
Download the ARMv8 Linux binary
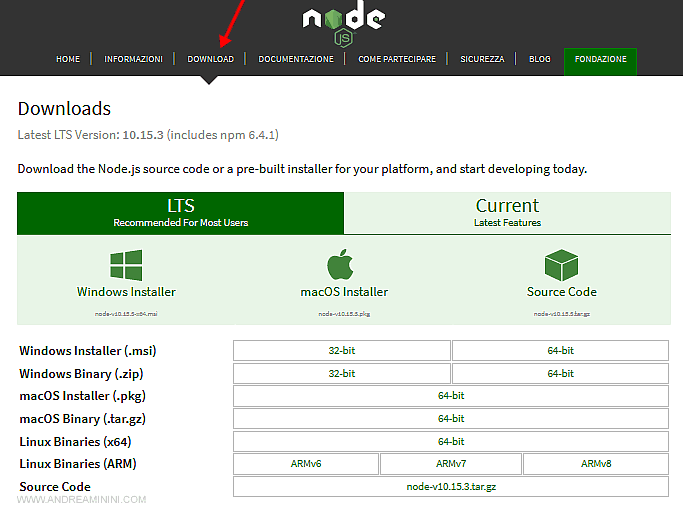coord(595,464)
